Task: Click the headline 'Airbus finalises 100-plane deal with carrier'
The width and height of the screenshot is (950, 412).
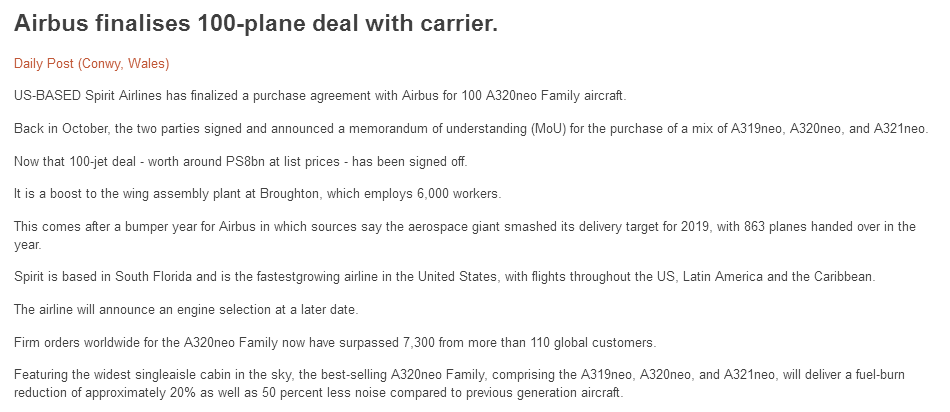Action: 256,24
